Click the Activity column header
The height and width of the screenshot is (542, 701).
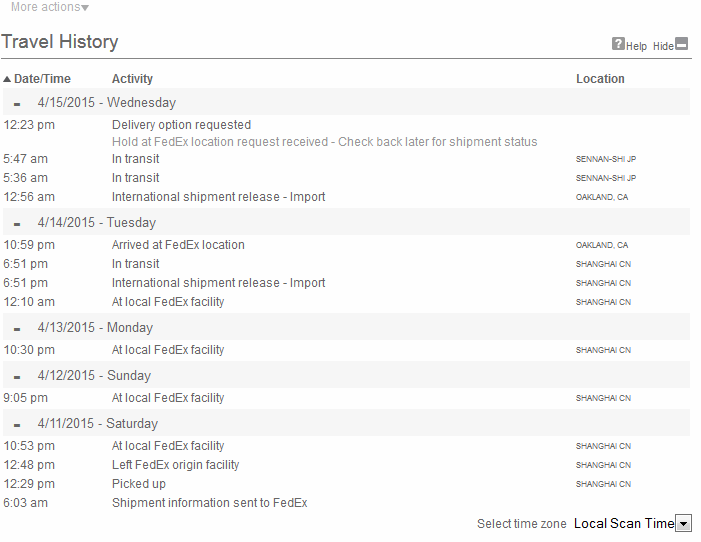click(132, 79)
